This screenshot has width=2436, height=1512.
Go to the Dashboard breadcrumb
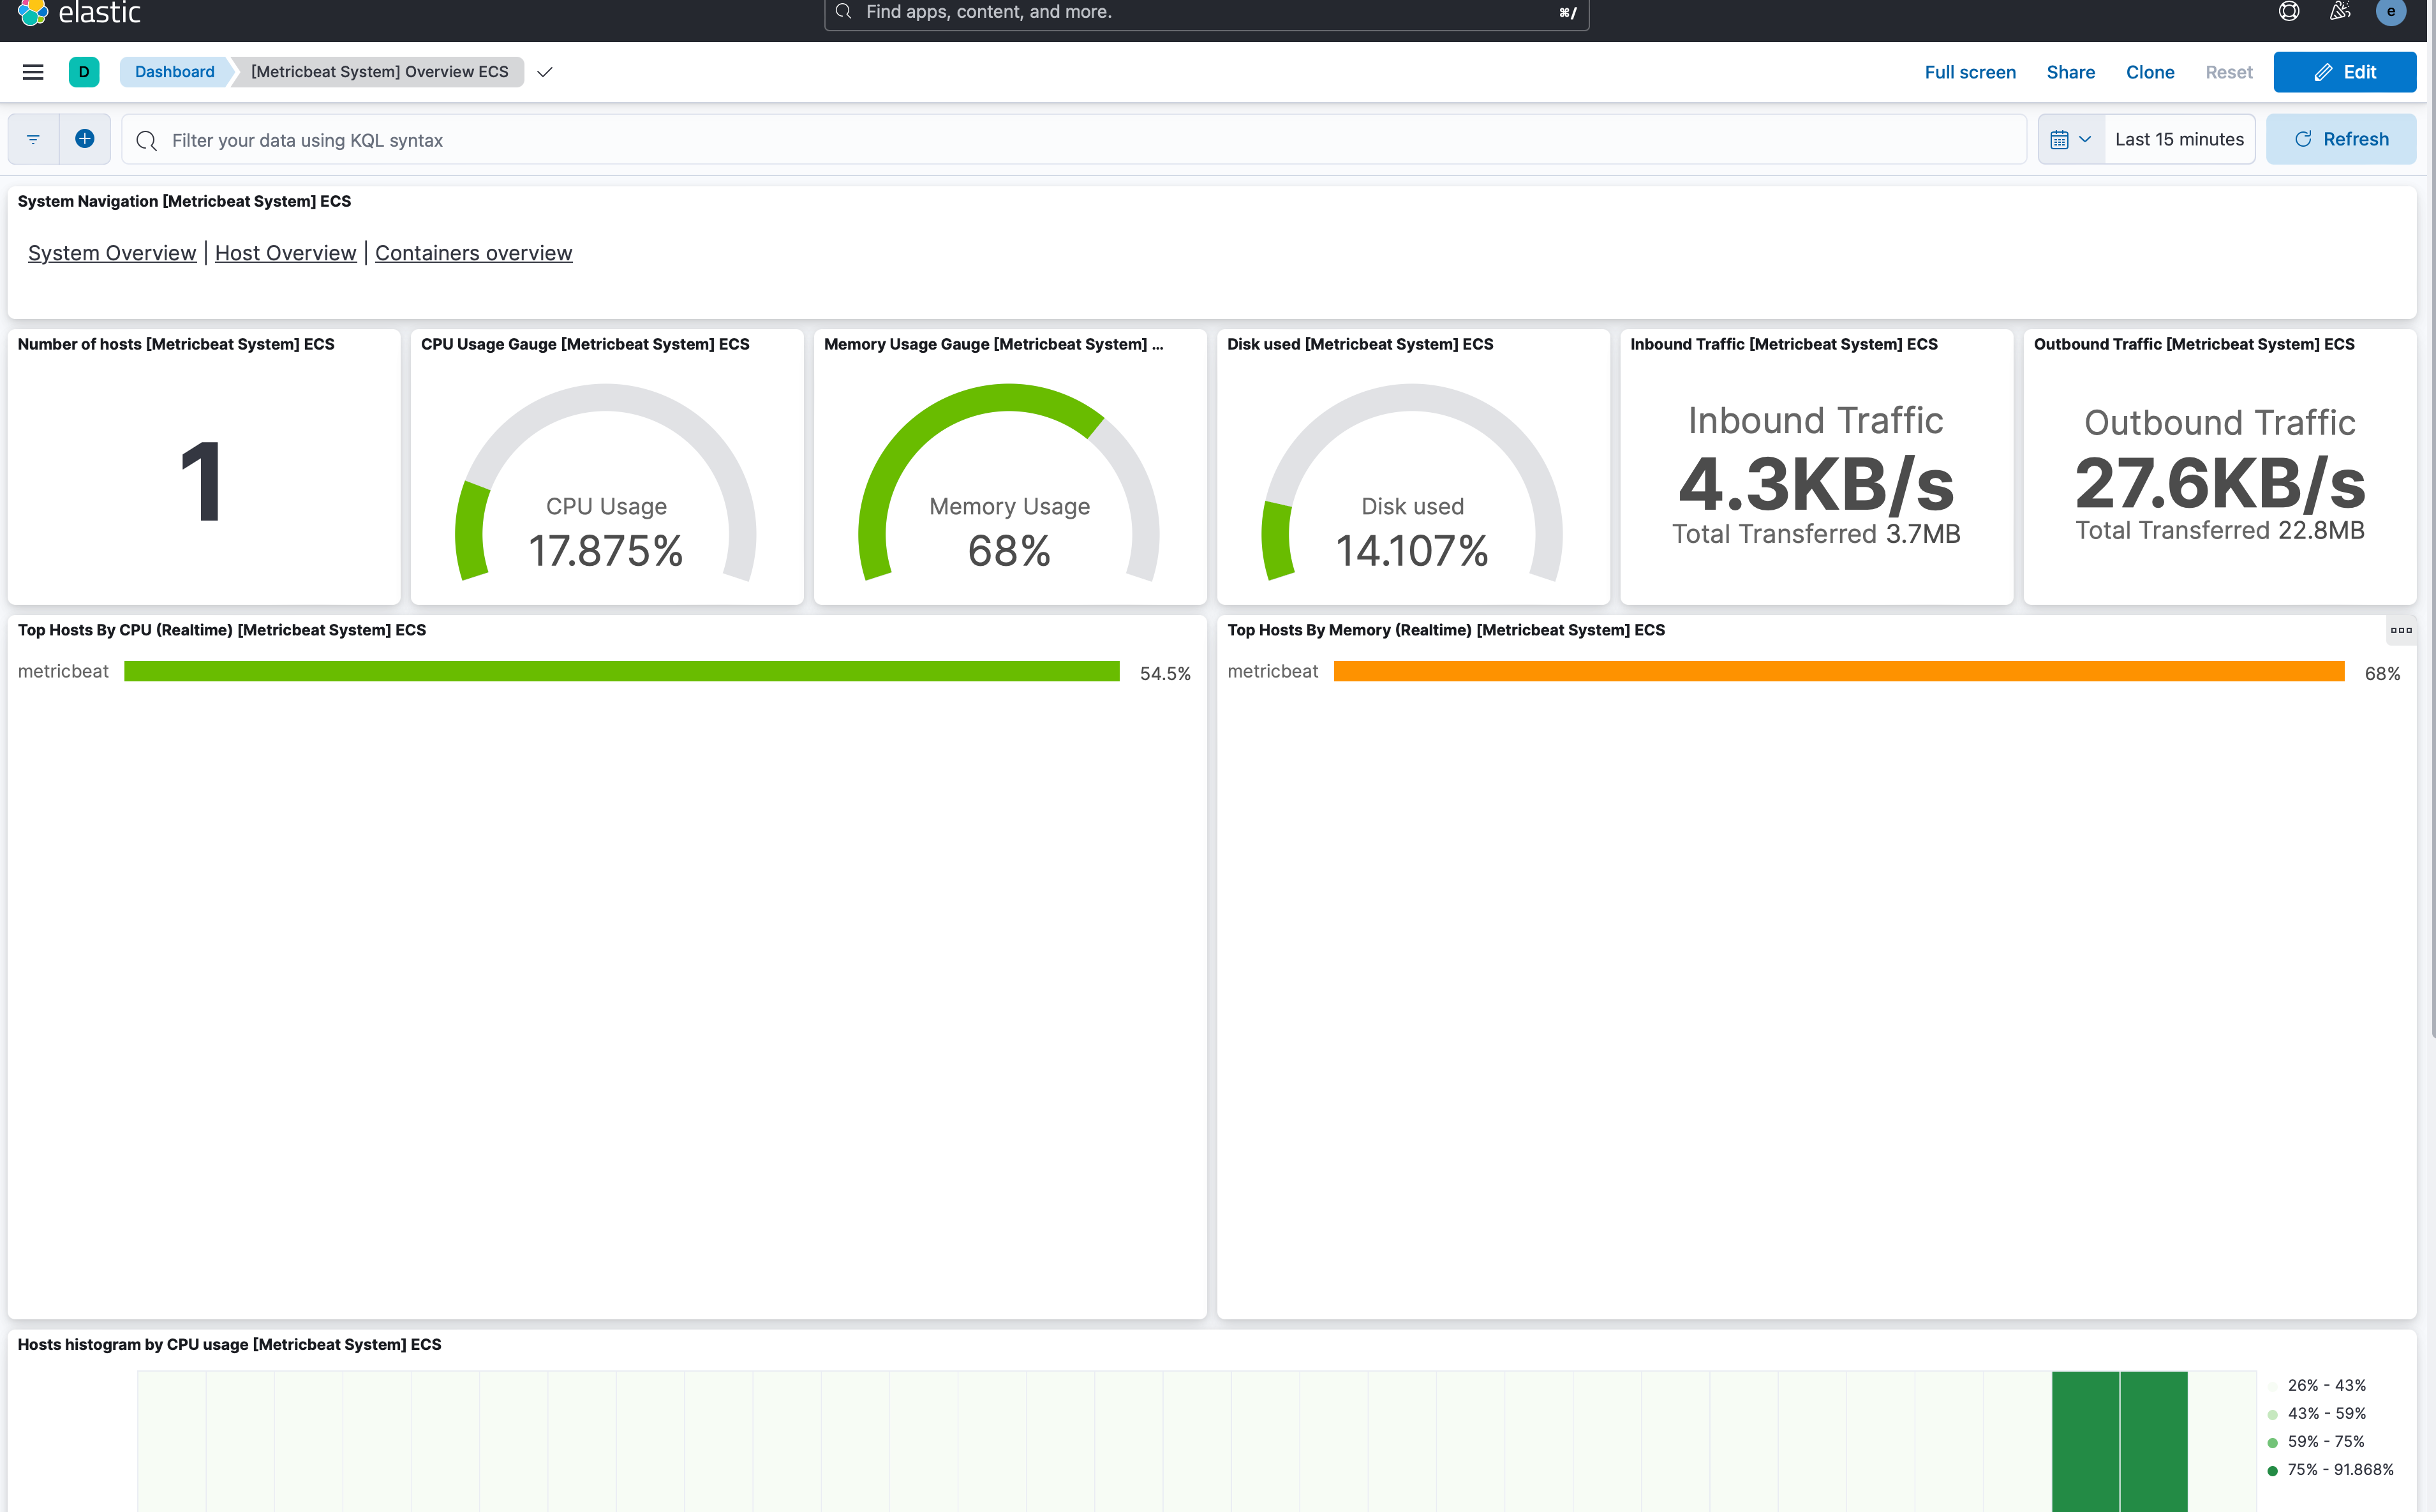click(175, 72)
